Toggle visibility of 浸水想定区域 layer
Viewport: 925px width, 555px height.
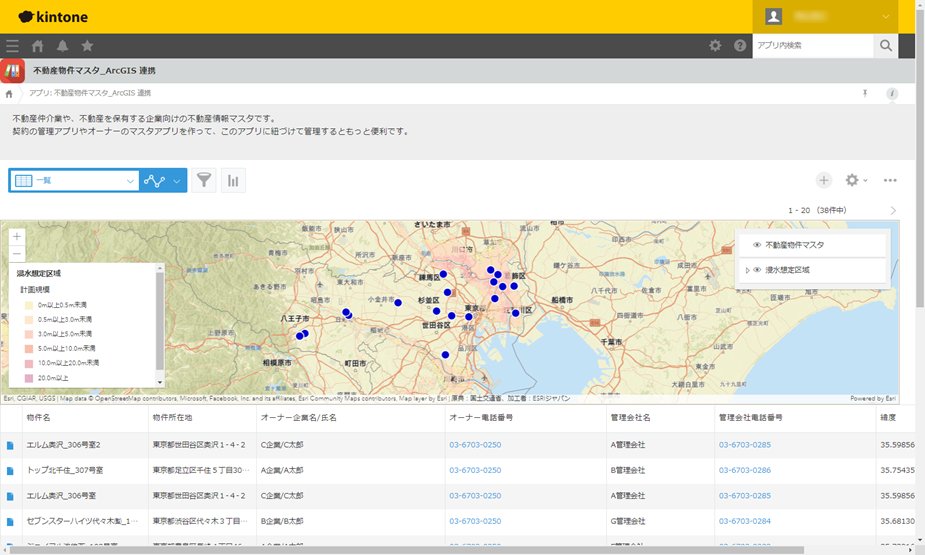click(x=757, y=270)
